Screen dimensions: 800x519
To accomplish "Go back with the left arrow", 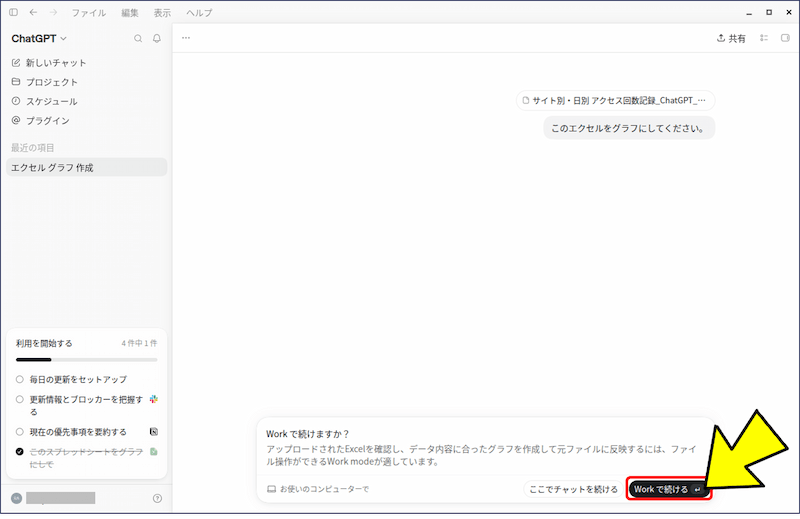I will tap(33, 12).
